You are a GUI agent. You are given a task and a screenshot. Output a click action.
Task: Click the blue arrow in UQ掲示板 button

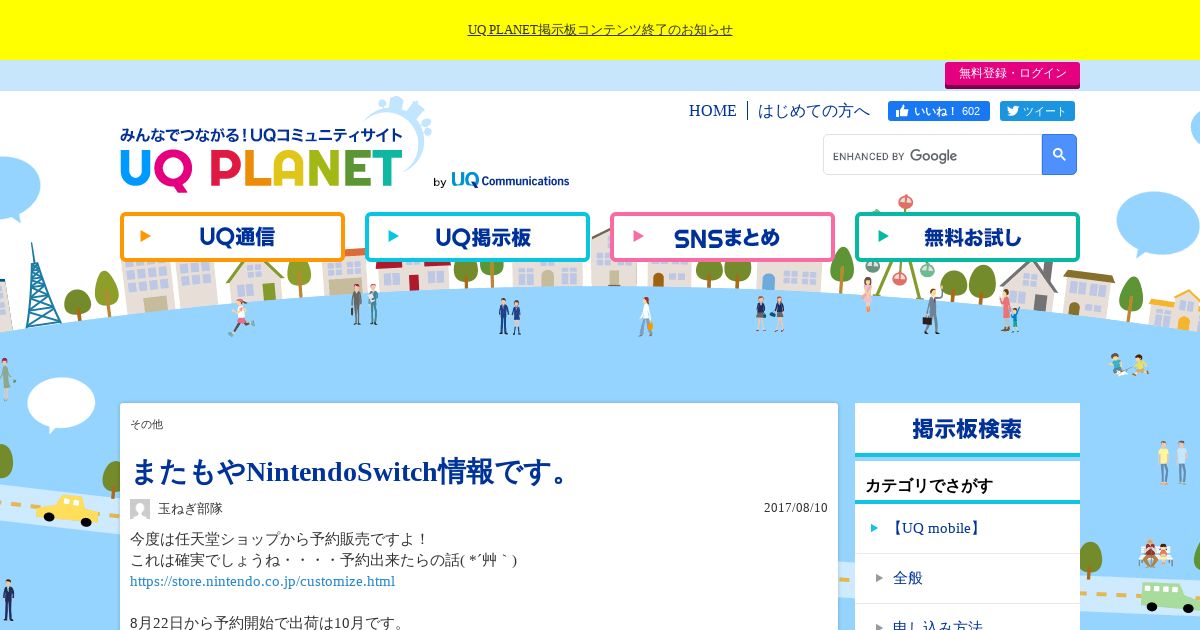click(x=394, y=237)
